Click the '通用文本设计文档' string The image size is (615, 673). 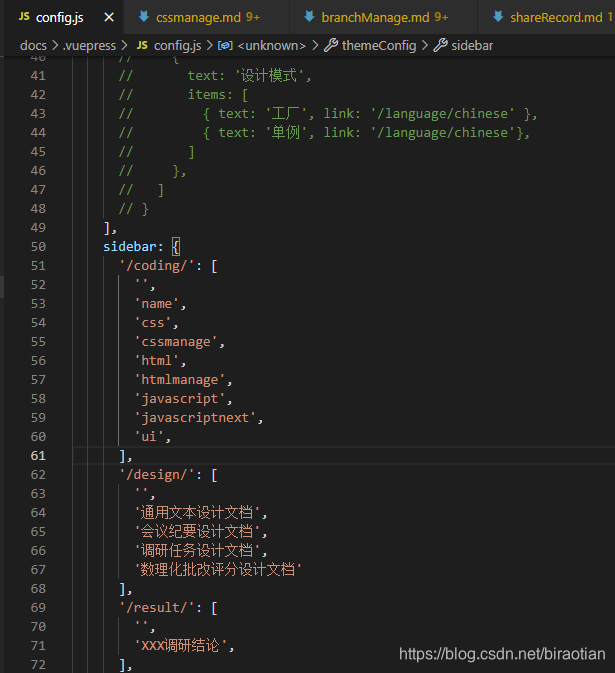[197, 513]
